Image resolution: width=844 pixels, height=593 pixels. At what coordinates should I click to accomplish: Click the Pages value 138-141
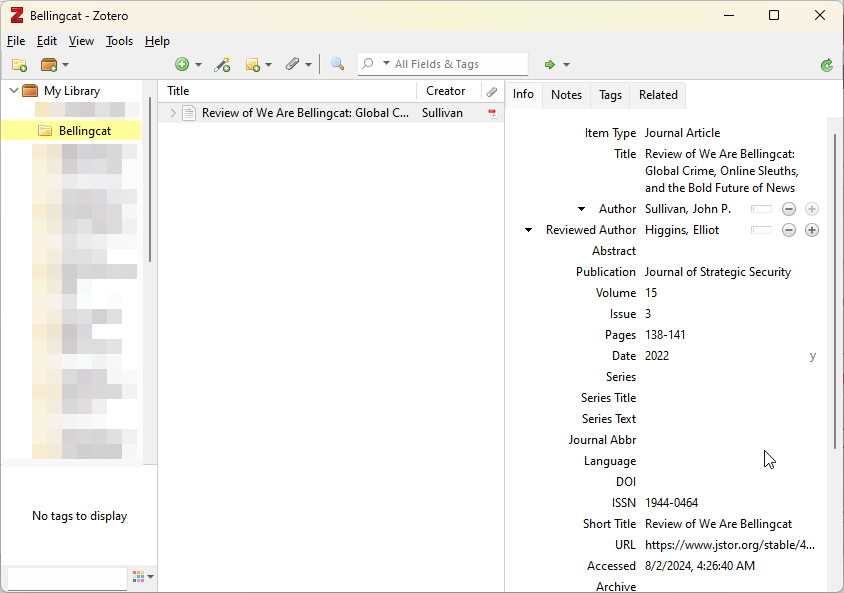(665, 335)
